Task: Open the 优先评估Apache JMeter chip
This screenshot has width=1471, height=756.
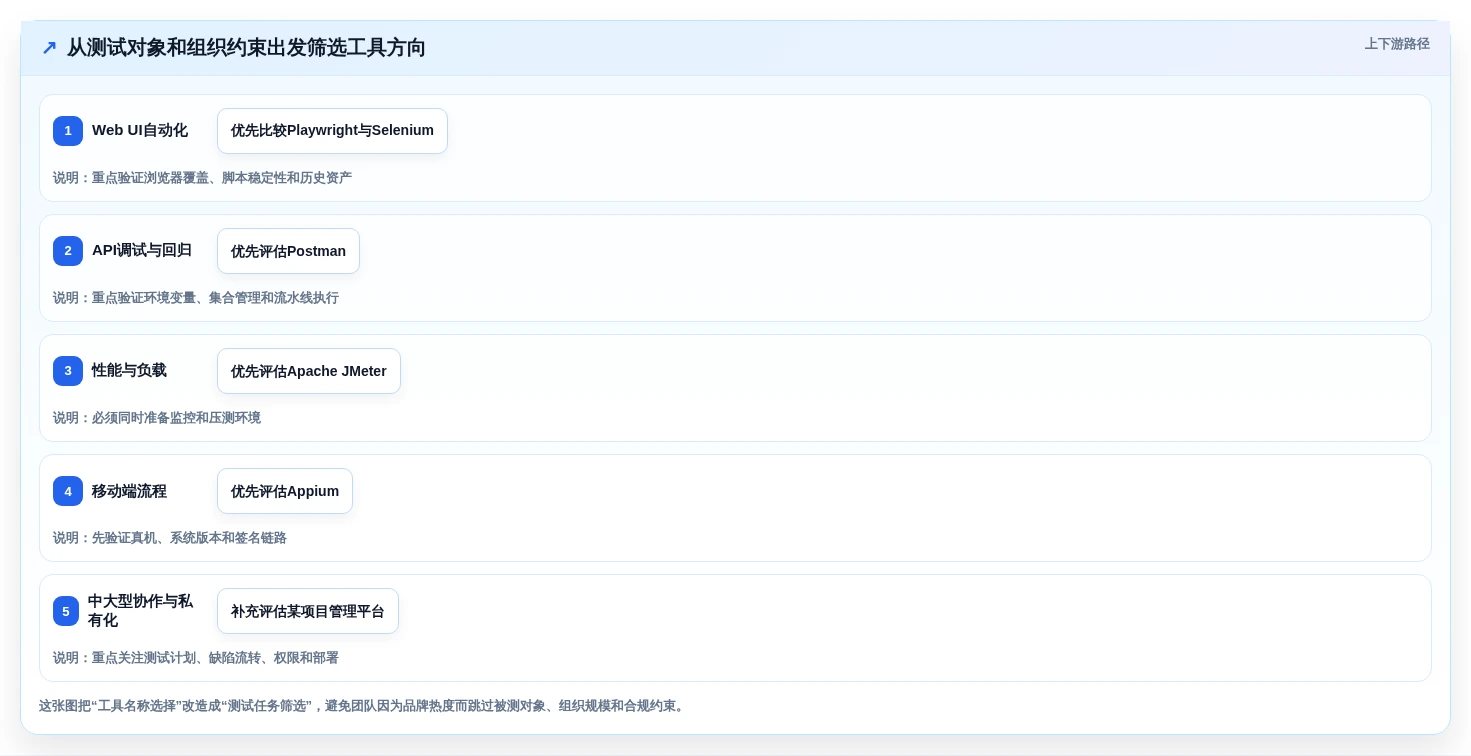Action: 309,371
